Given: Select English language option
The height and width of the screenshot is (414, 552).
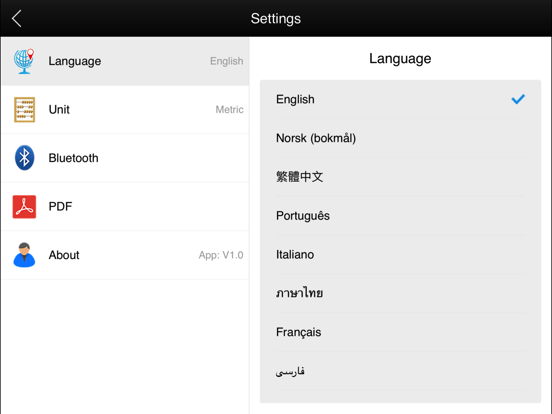Looking at the screenshot, I should click(x=400, y=99).
